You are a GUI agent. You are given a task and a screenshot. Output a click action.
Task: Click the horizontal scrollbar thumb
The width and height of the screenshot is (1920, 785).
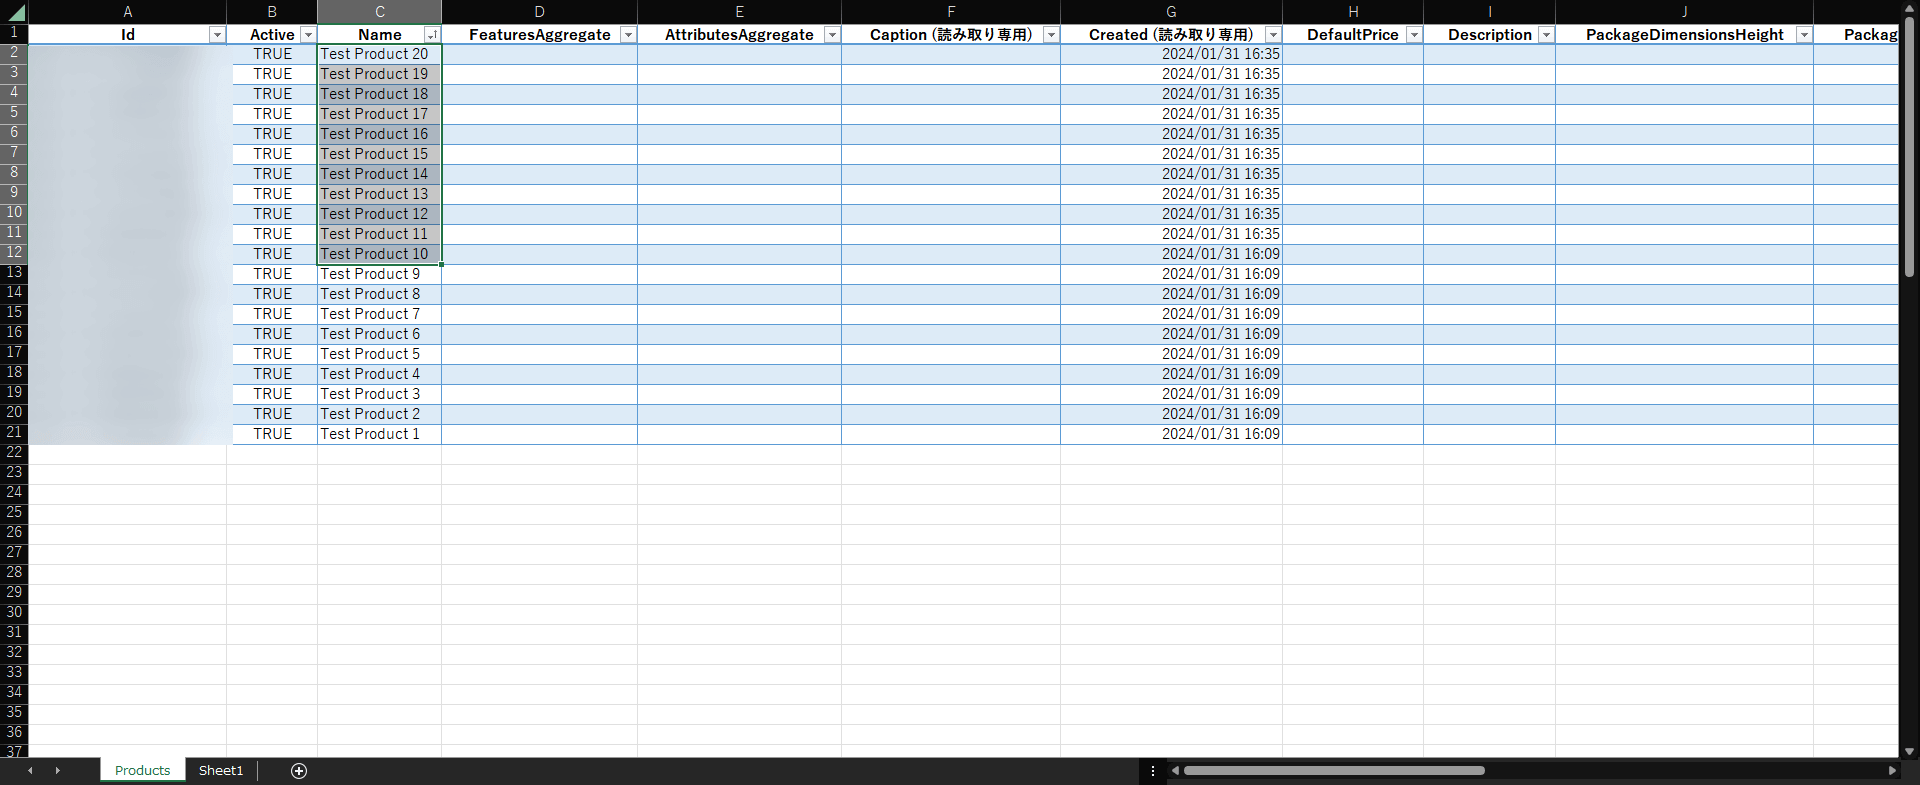pos(1334,771)
